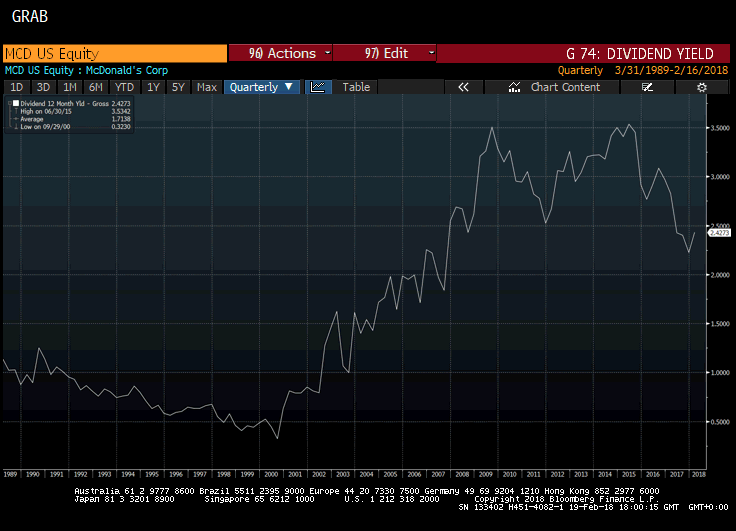The height and width of the screenshot is (531, 736).
Task: Select the Max range tab
Action: point(207,87)
